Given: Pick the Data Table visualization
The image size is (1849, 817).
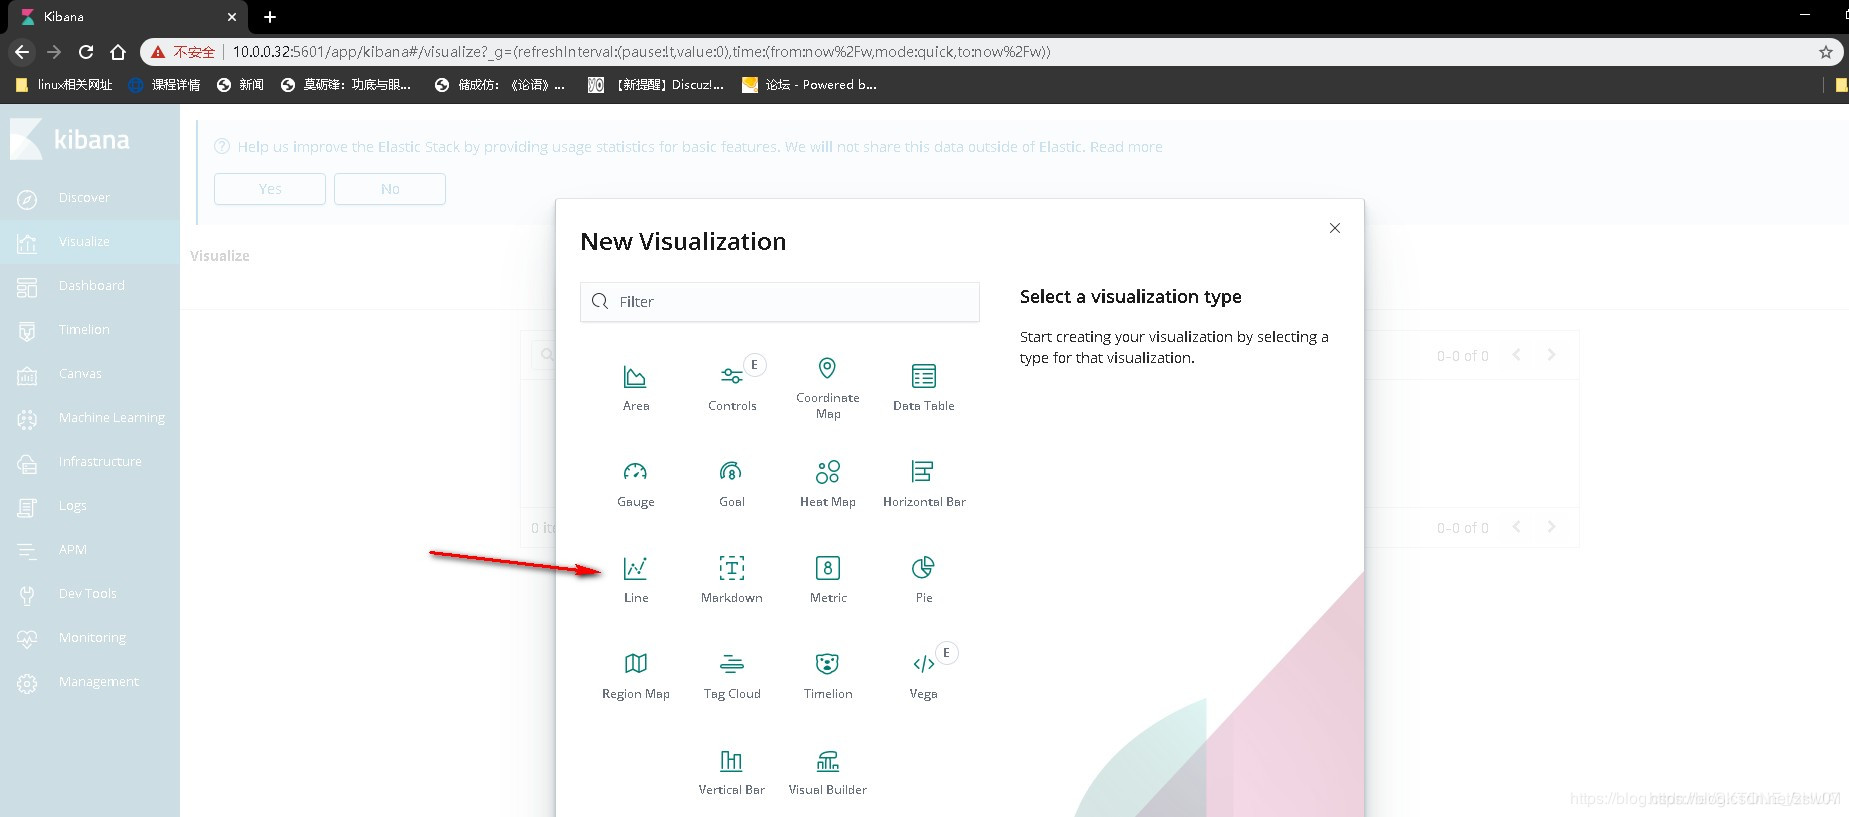Looking at the screenshot, I should [x=923, y=388].
